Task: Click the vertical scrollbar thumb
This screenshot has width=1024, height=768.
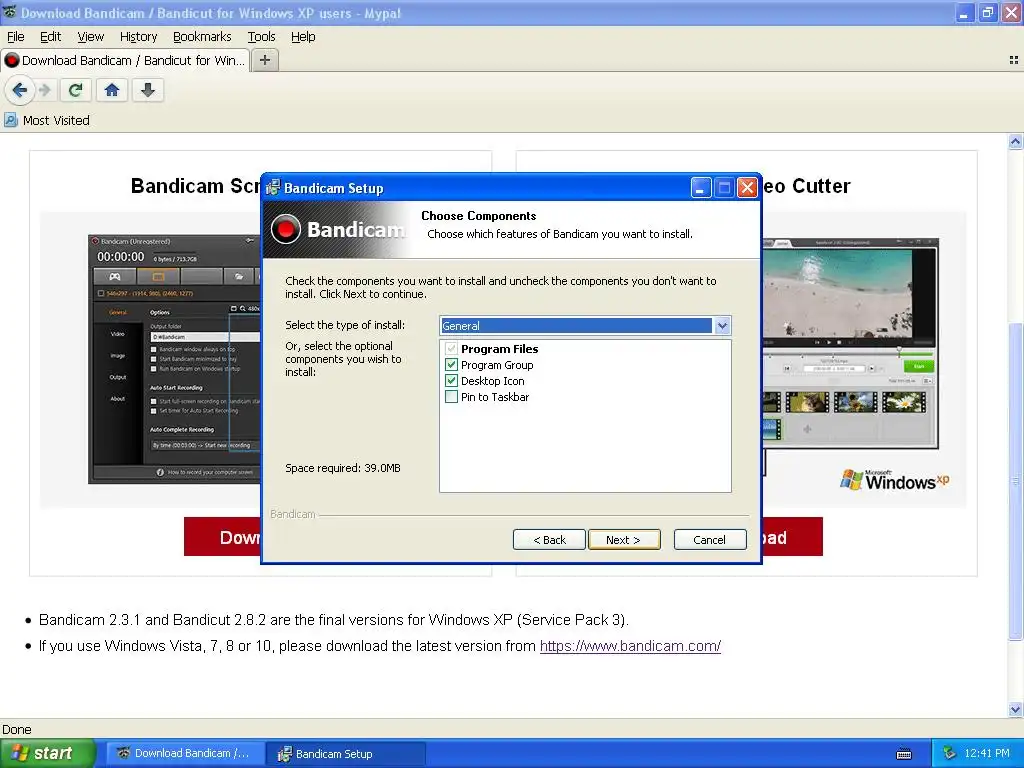Action: (1016, 481)
